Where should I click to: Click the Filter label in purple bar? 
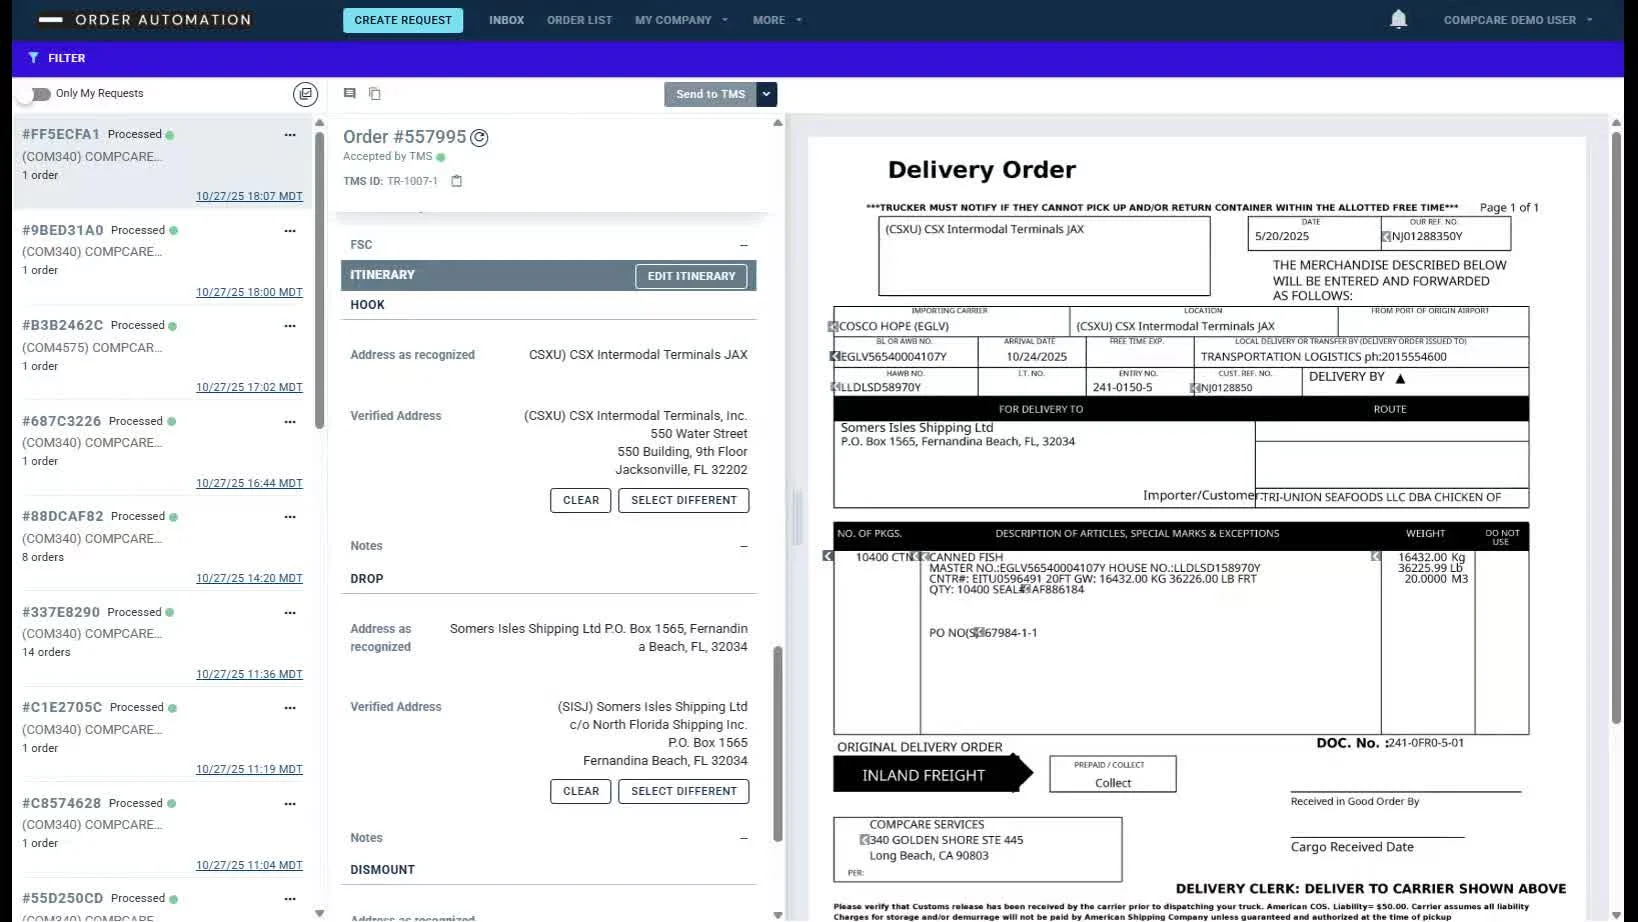[67, 58]
